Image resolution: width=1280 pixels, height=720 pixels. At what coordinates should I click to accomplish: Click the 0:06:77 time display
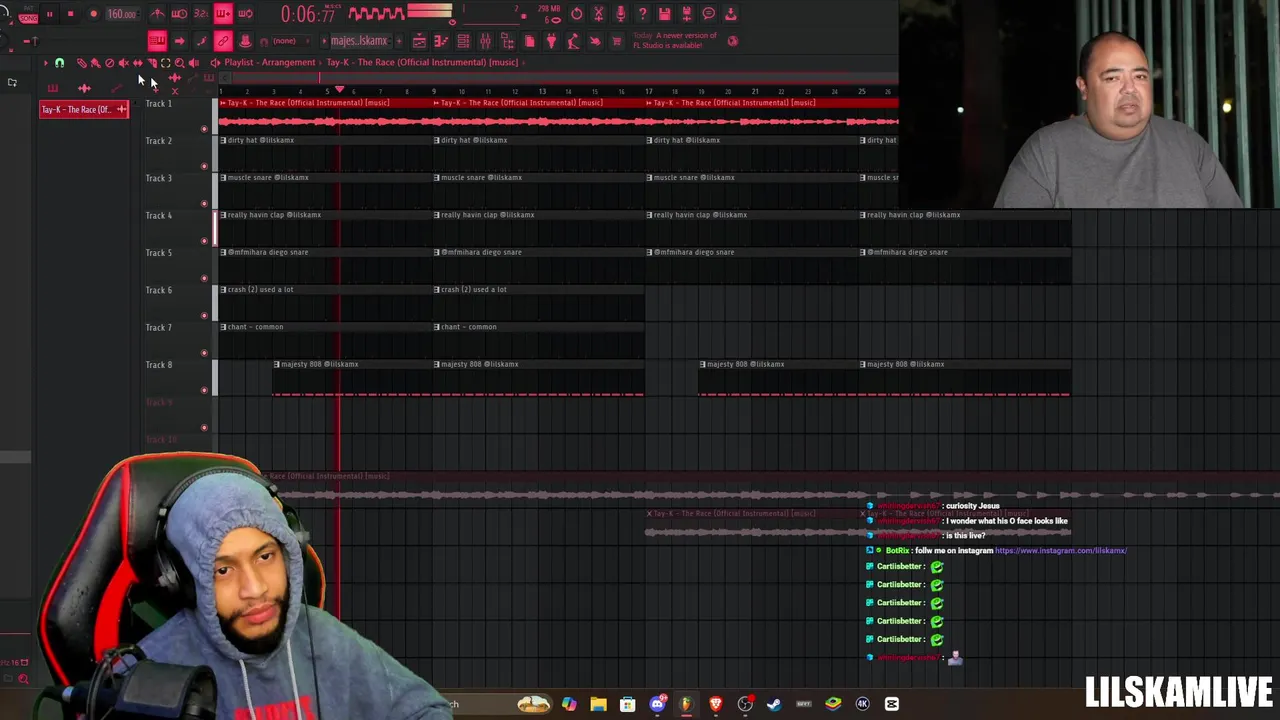[x=308, y=14]
